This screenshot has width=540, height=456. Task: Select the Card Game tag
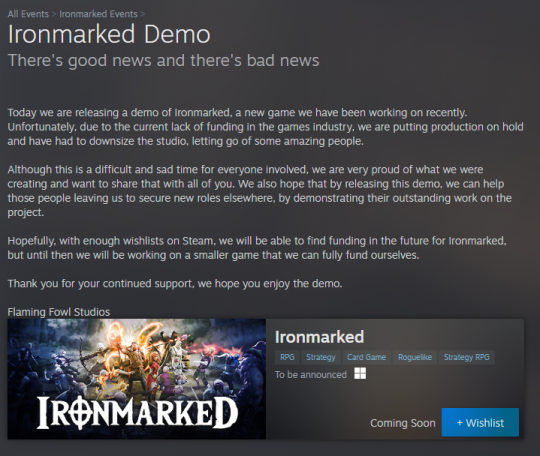[366, 357]
